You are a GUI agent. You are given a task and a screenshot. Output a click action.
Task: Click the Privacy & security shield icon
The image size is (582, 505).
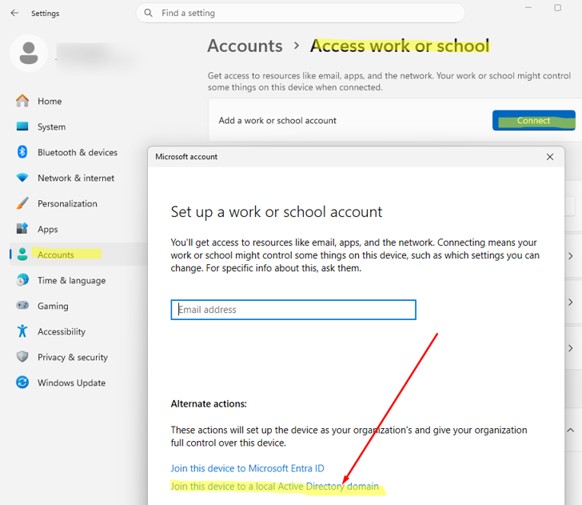point(22,357)
